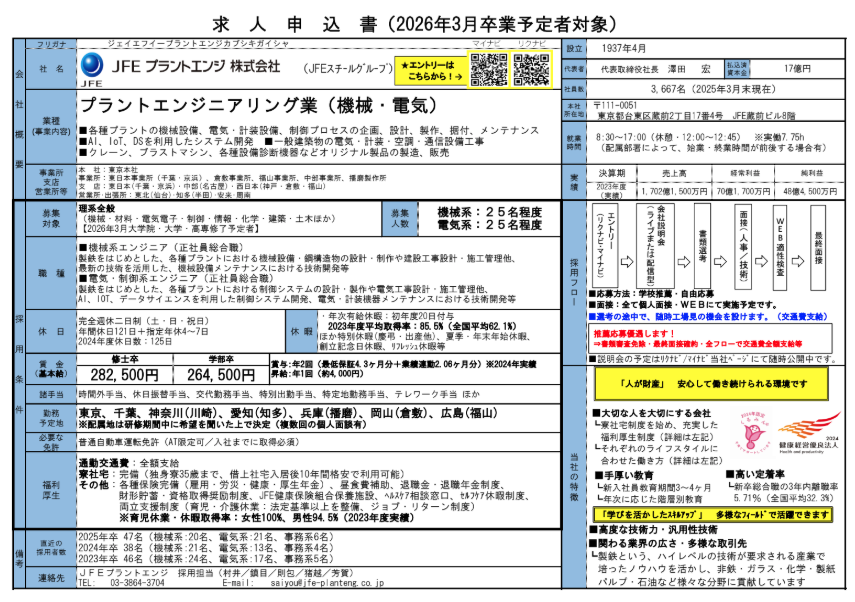Click the 勤務予定地 locations line starting 東京、千葉
The width and height of the screenshot is (855, 602).
coord(287,413)
